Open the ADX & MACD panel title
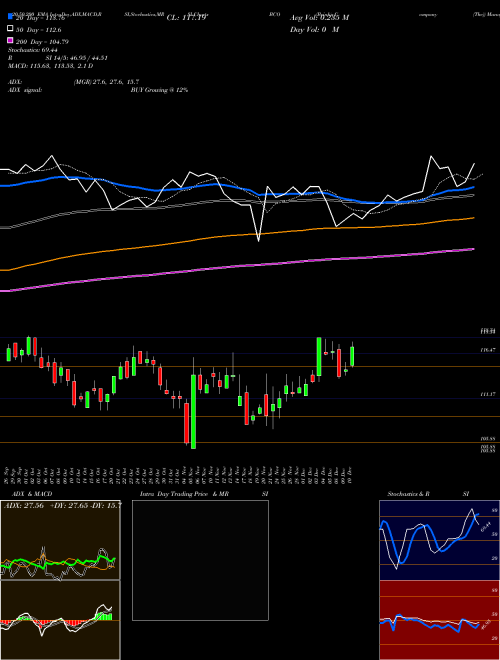 pyautogui.click(x=32, y=494)
